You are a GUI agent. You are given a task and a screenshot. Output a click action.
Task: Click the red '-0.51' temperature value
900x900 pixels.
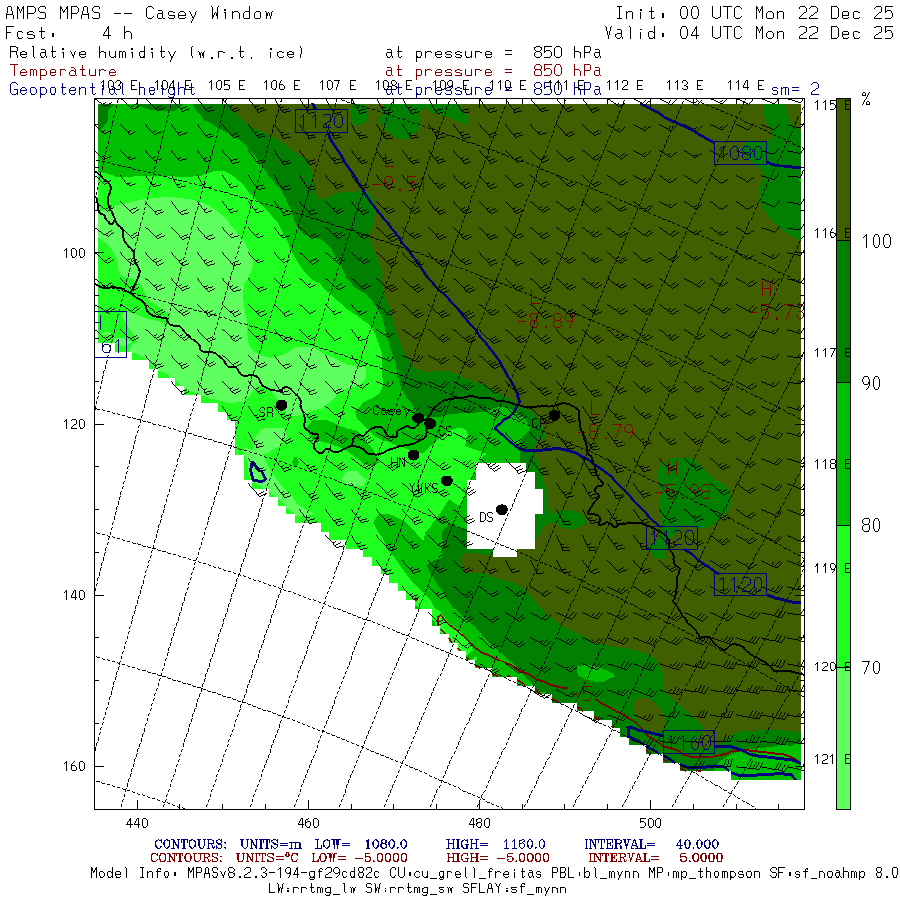tap(398, 183)
